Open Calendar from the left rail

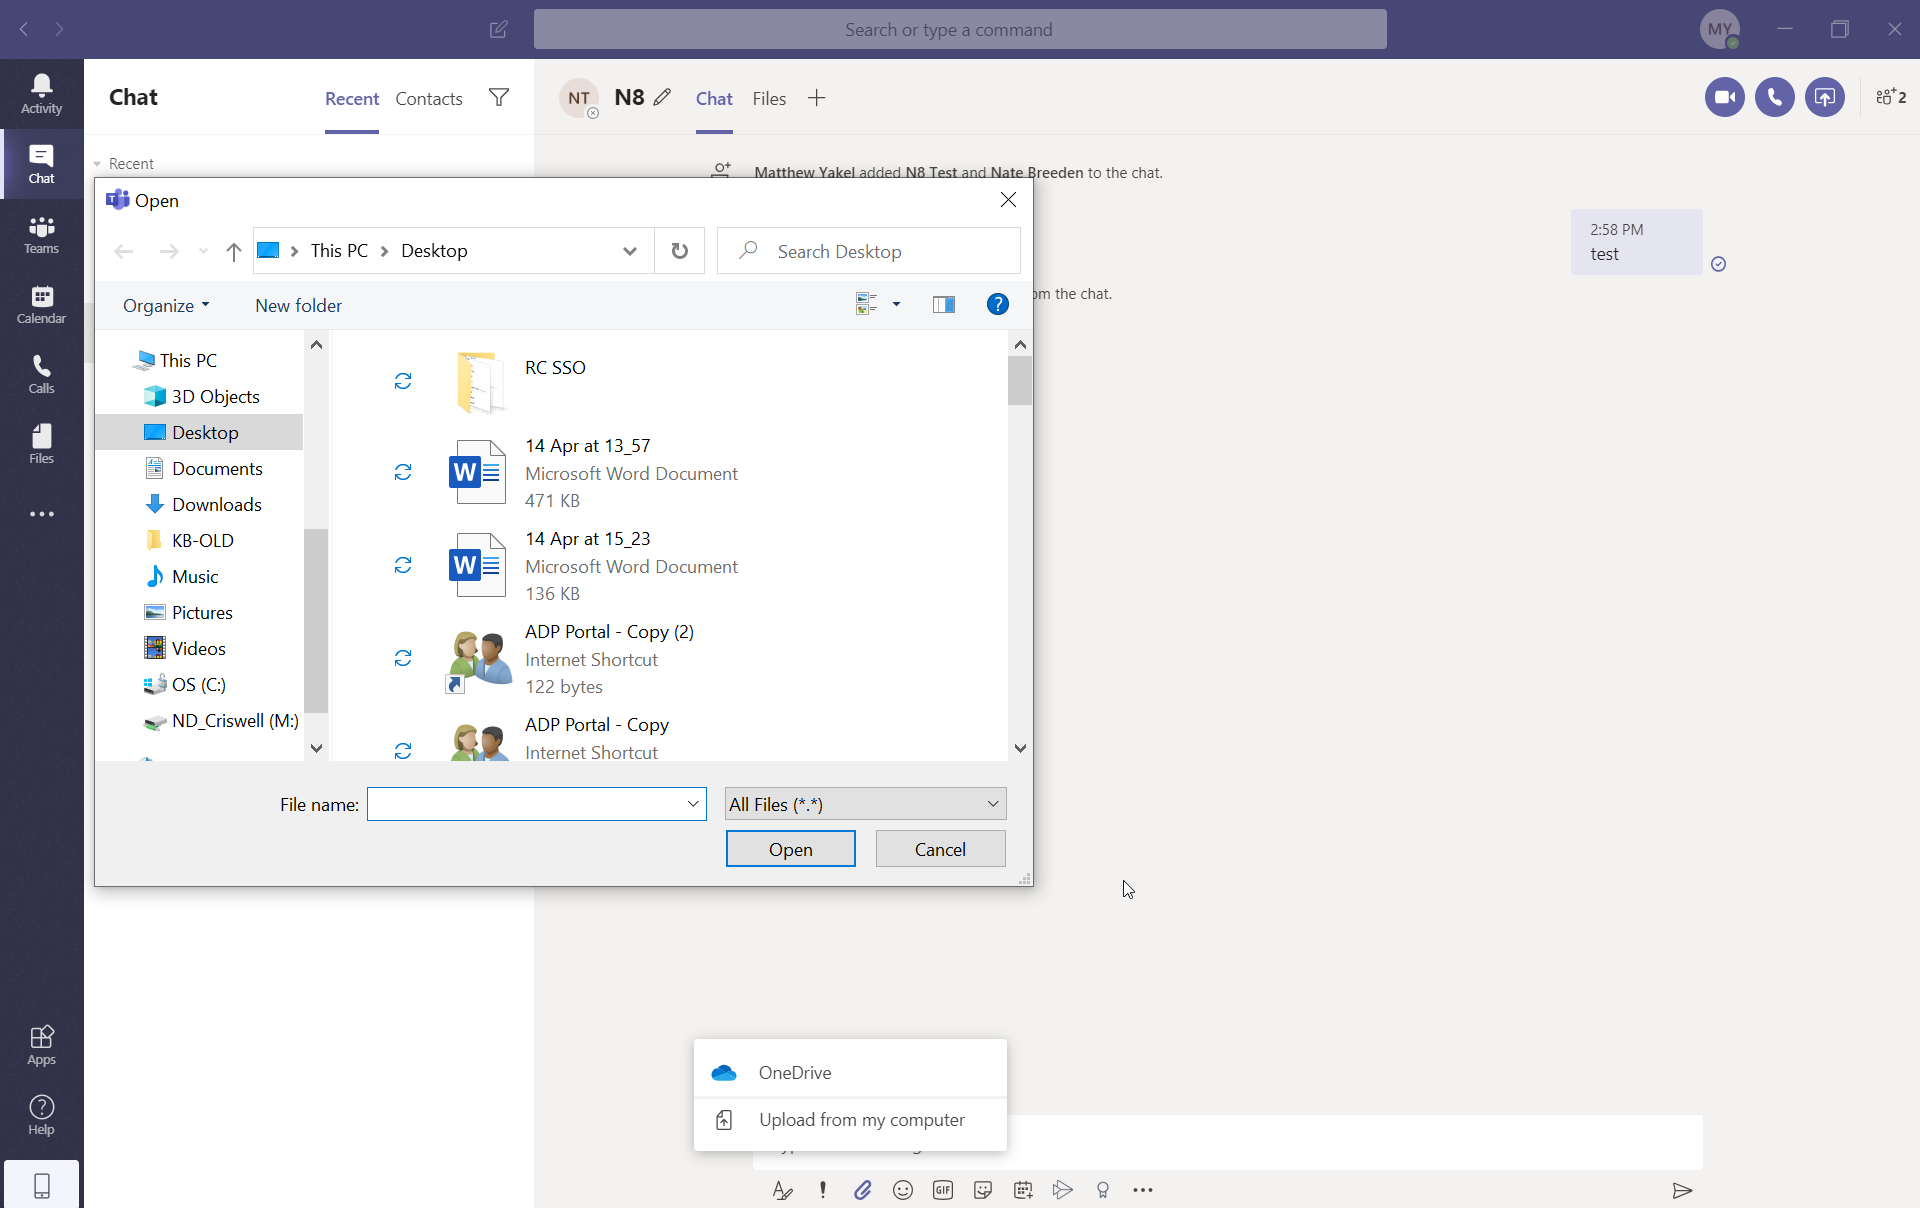click(x=41, y=303)
